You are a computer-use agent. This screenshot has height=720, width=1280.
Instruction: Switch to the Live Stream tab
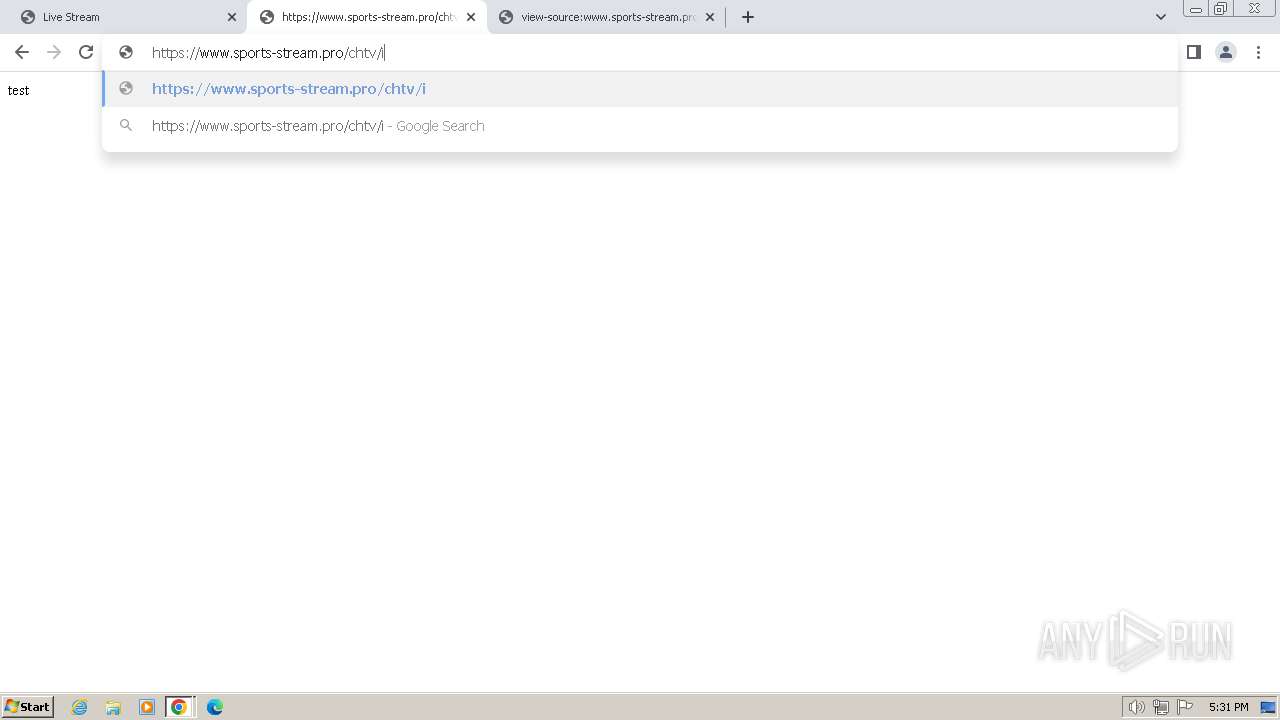click(x=125, y=17)
